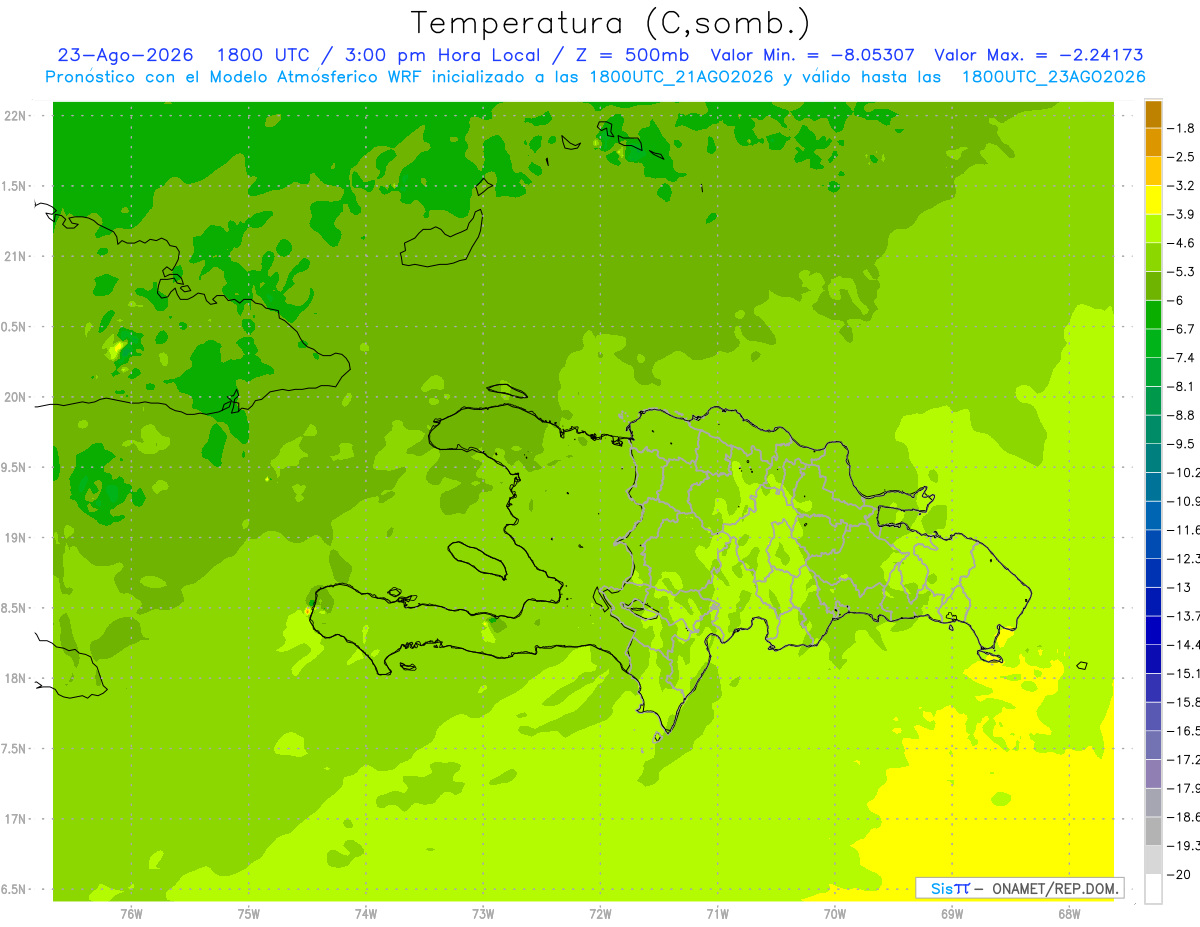The width and height of the screenshot is (1200, 927).
Task: Click the valid-until time '1800UTC_23AGO2026'
Action: (x=1053, y=77)
